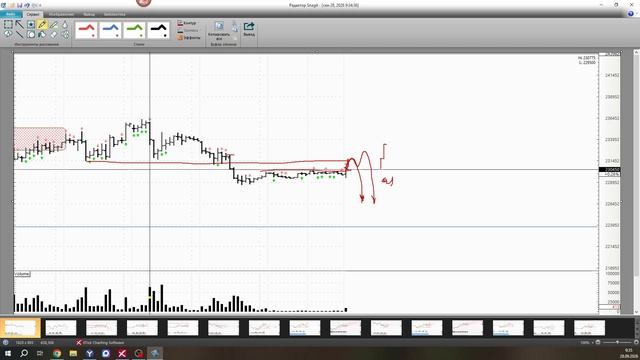Select the second tray thumbnail
Screen dimensions: 640x360
(61, 328)
